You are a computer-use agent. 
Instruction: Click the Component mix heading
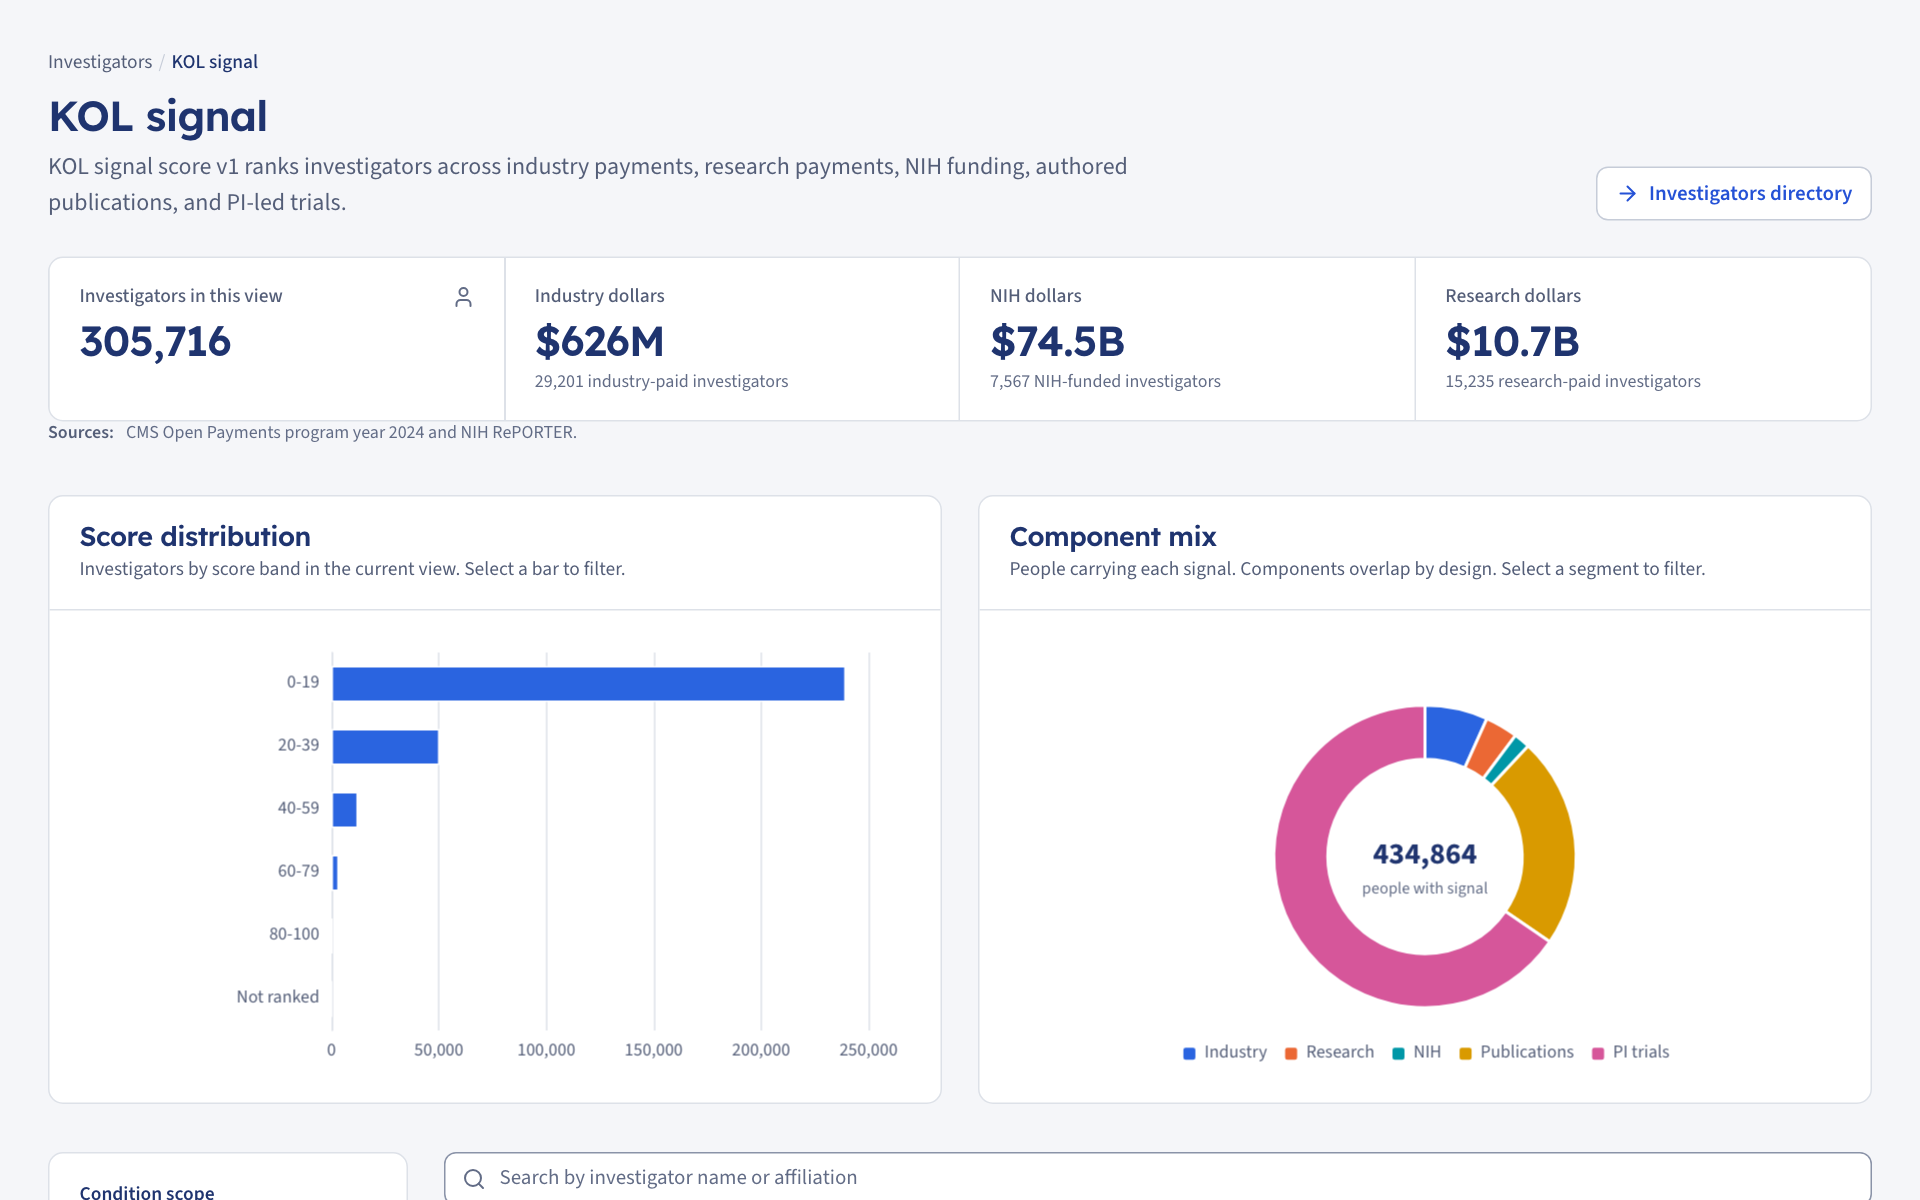[x=1112, y=537]
